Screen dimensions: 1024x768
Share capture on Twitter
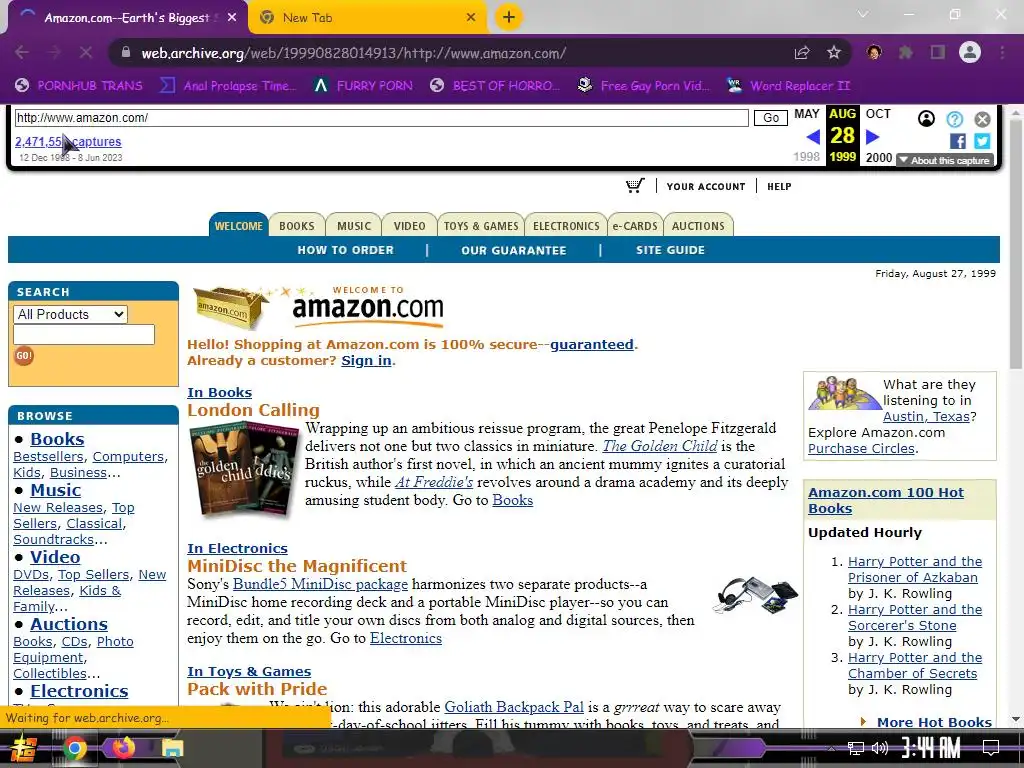pos(982,141)
